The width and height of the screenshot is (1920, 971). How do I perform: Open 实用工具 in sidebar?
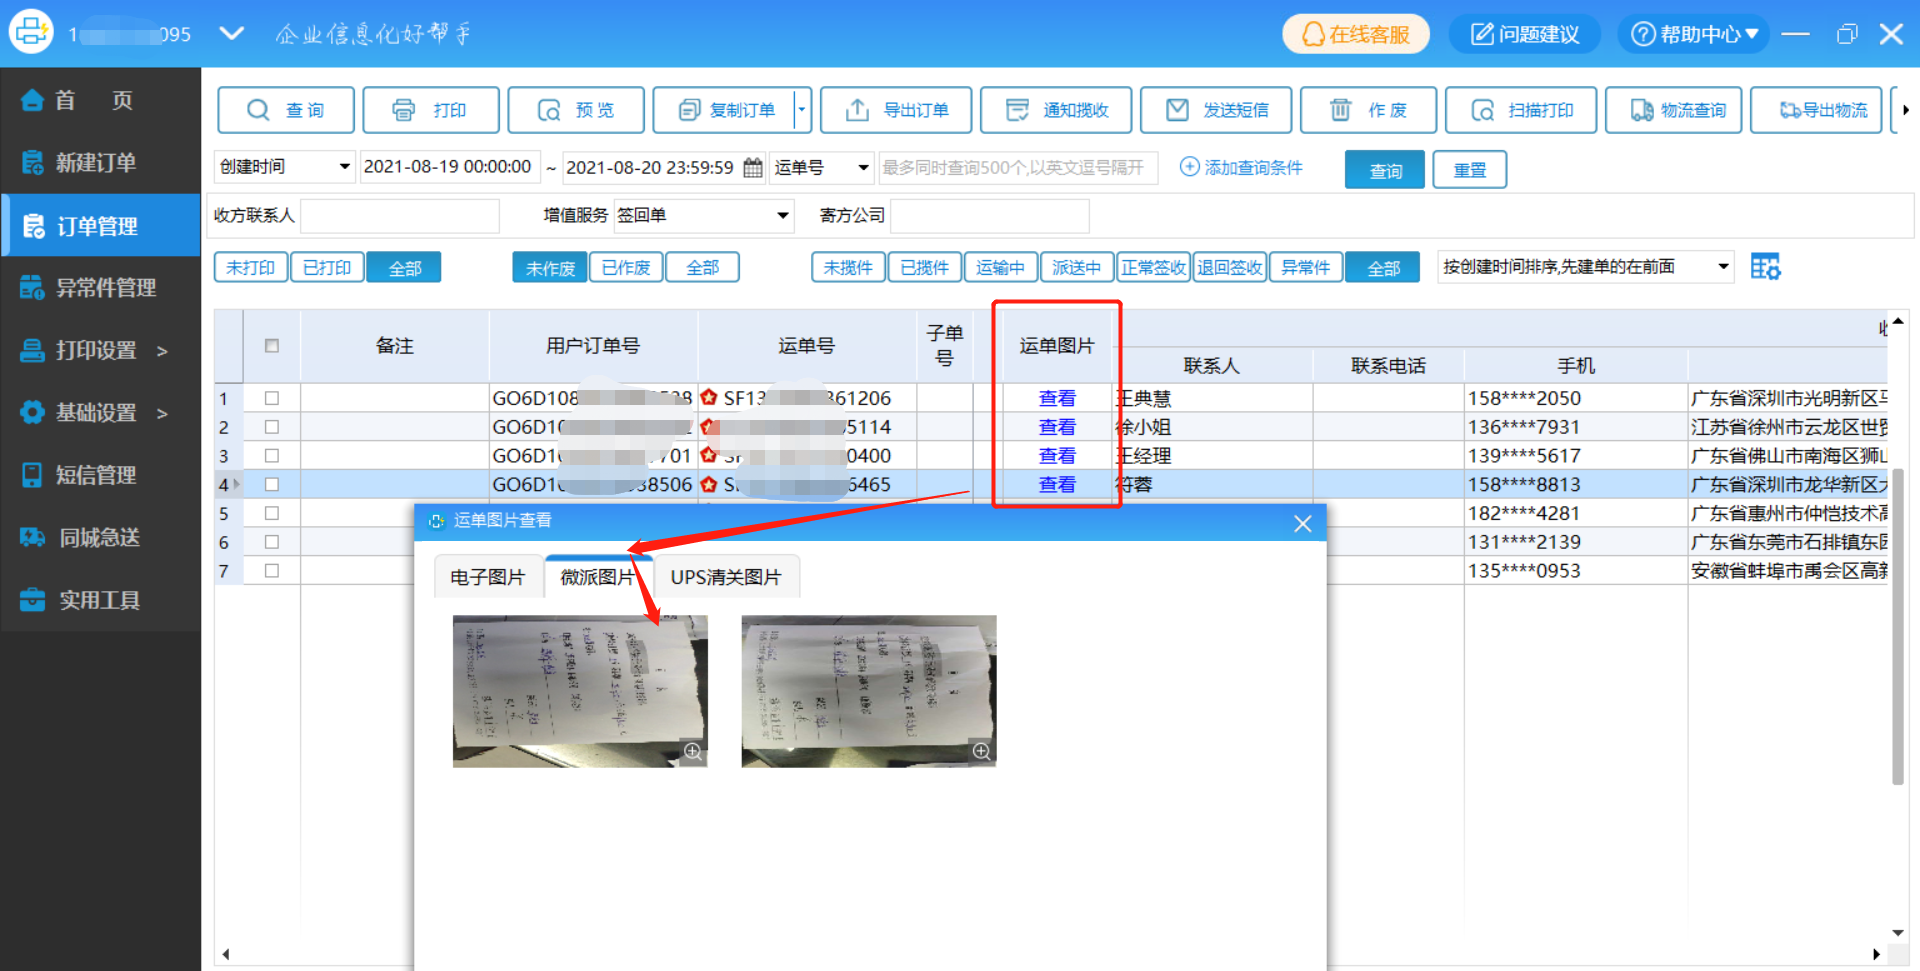click(100, 600)
